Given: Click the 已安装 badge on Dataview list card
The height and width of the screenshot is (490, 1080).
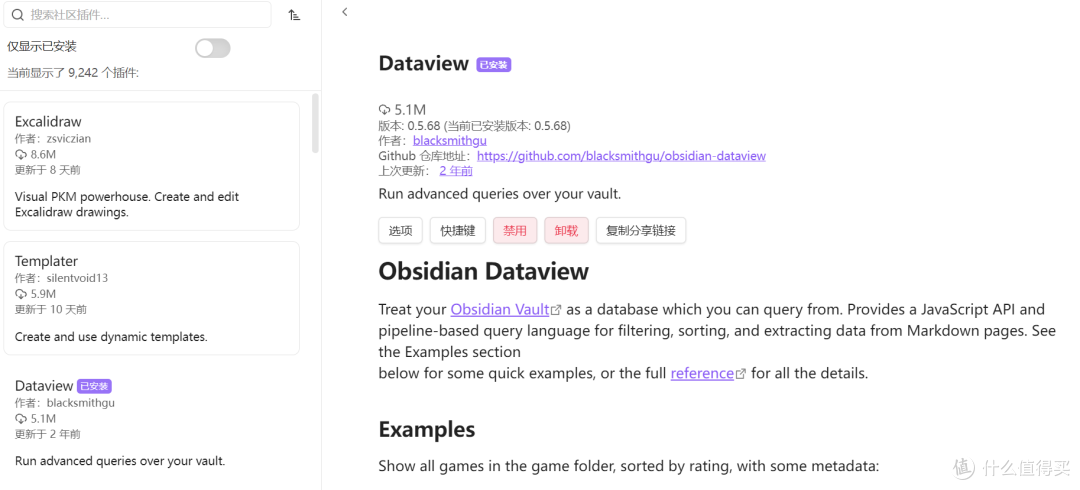Looking at the screenshot, I should click(x=94, y=387).
